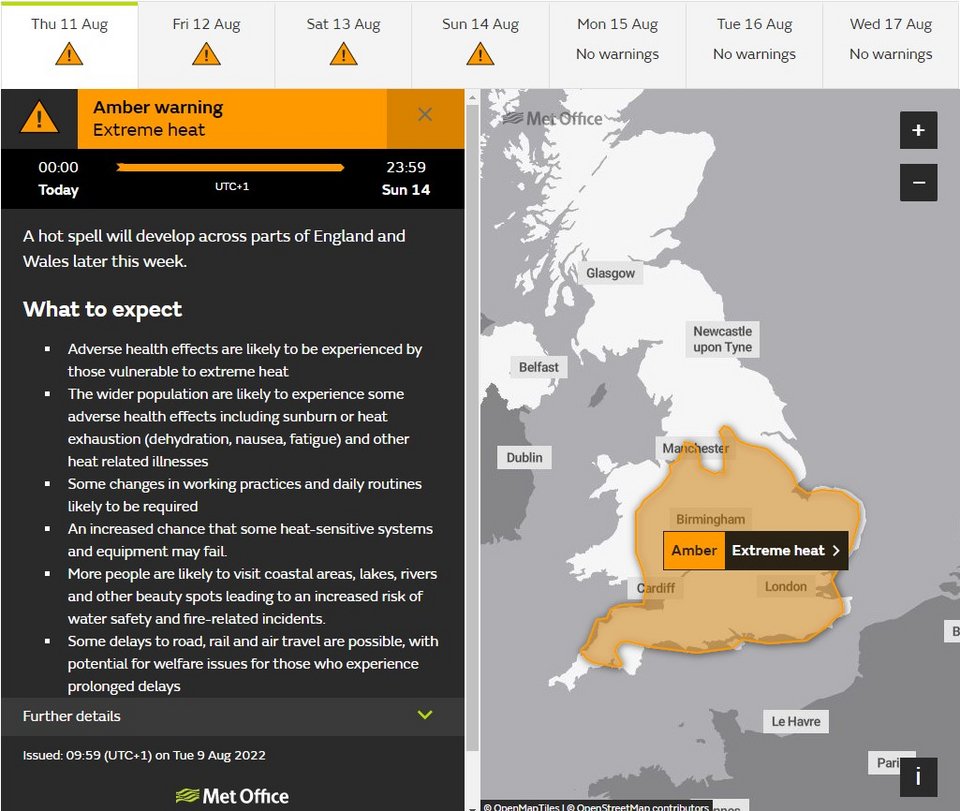Open the Amber Extreme heat map label
This screenshot has width=960, height=811.
755,550
